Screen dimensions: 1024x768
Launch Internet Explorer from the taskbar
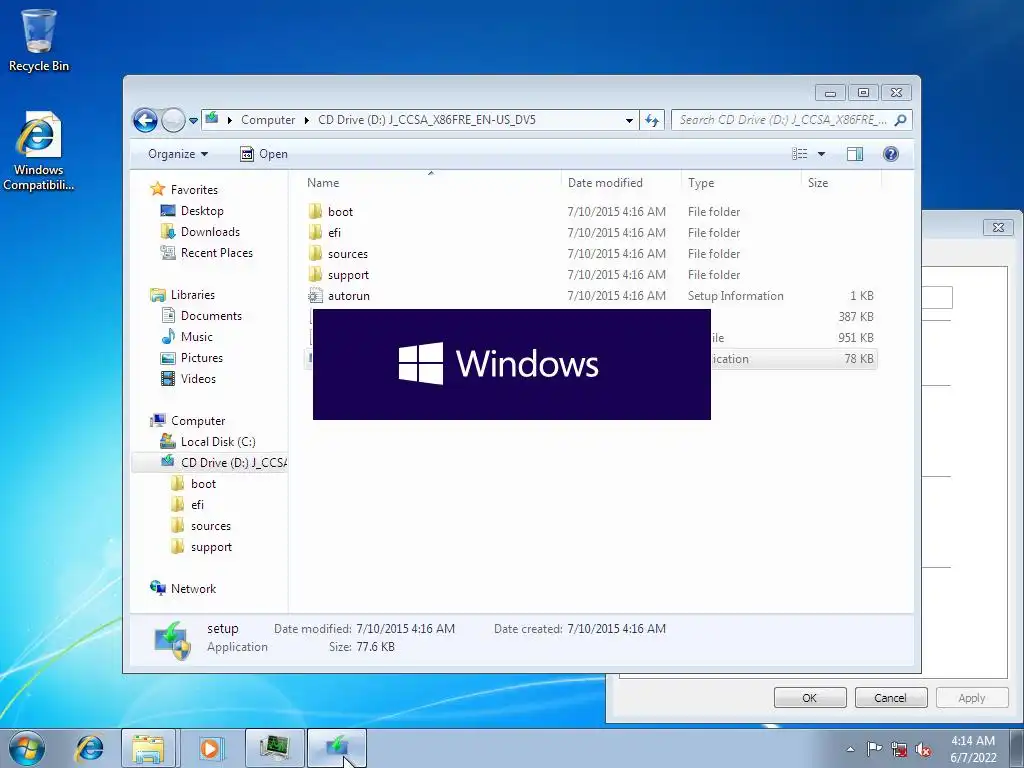88,748
